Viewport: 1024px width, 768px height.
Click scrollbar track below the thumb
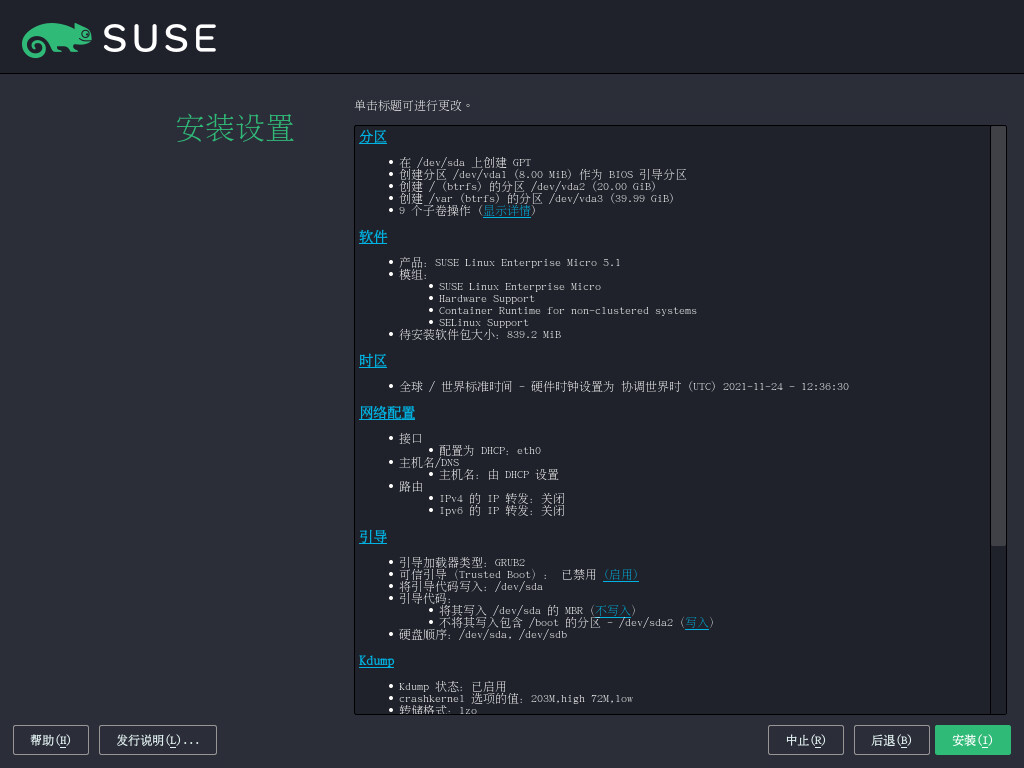coord(998,630)
